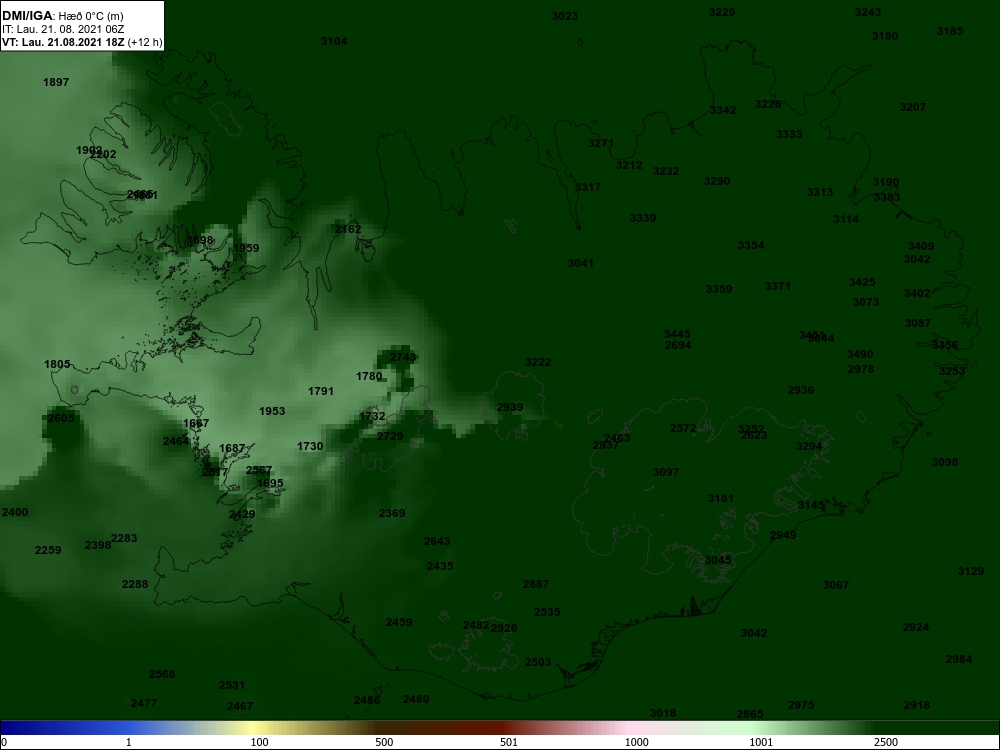The width and height of the screenshot is (1000, 750).
Task: Select the 2949 value near coast
Action: 783,535
